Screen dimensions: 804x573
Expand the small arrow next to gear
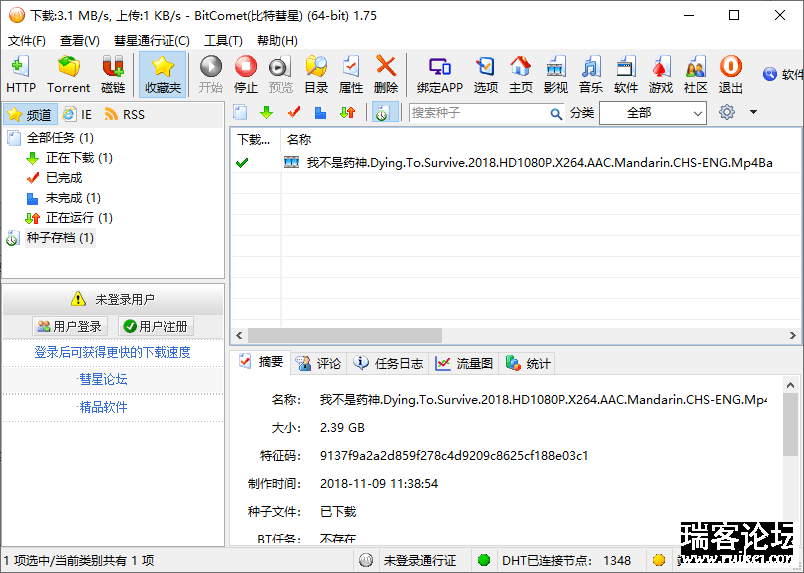tap(753, 112)
